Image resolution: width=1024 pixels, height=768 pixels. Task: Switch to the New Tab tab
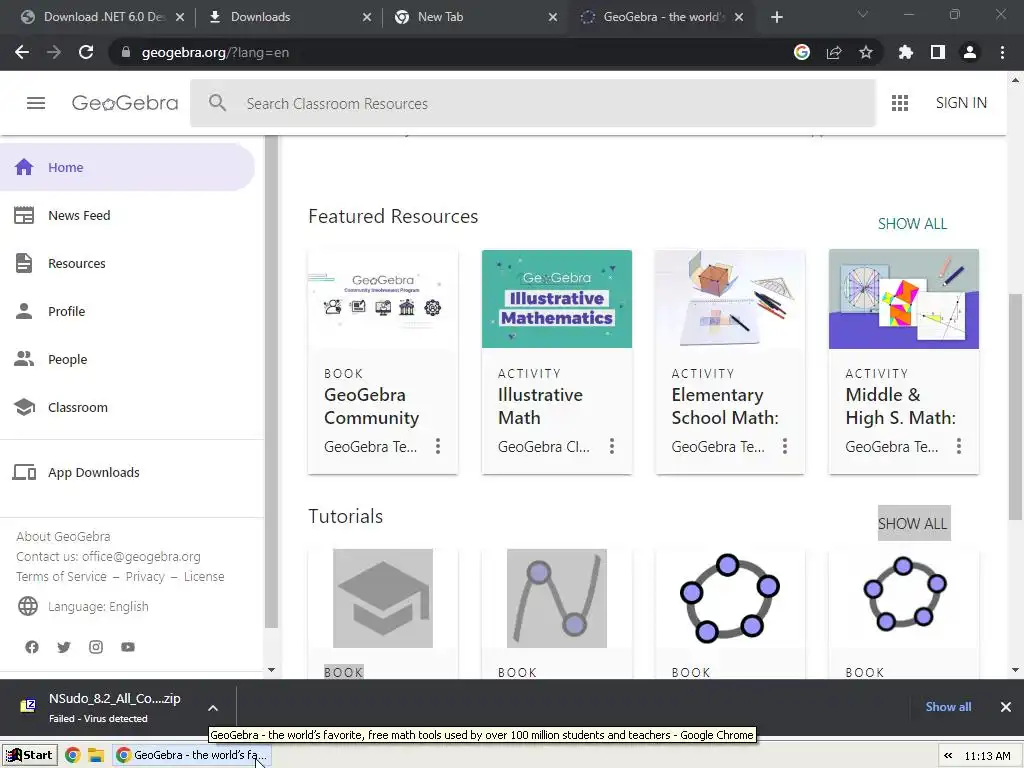point(477,17)
